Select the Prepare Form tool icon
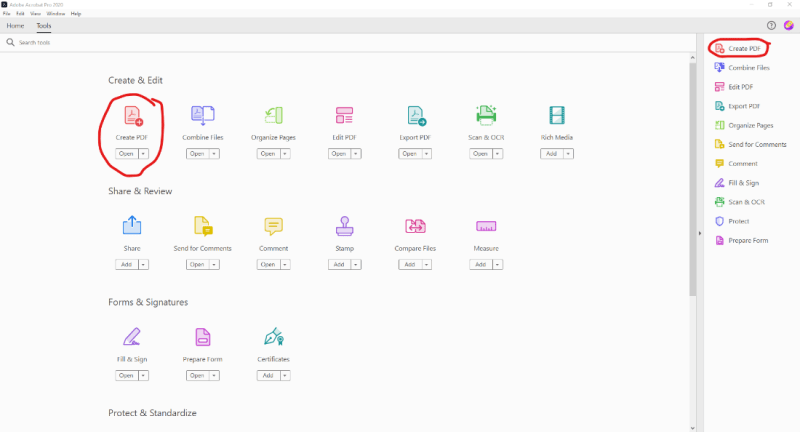Viewport: 800px width, 432px height. click(203, 337)
